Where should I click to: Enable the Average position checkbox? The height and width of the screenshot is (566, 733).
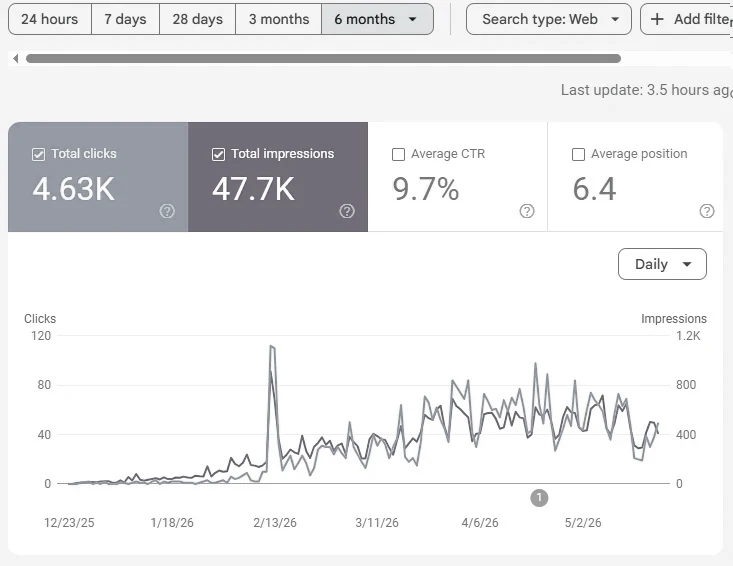(578, 154)
